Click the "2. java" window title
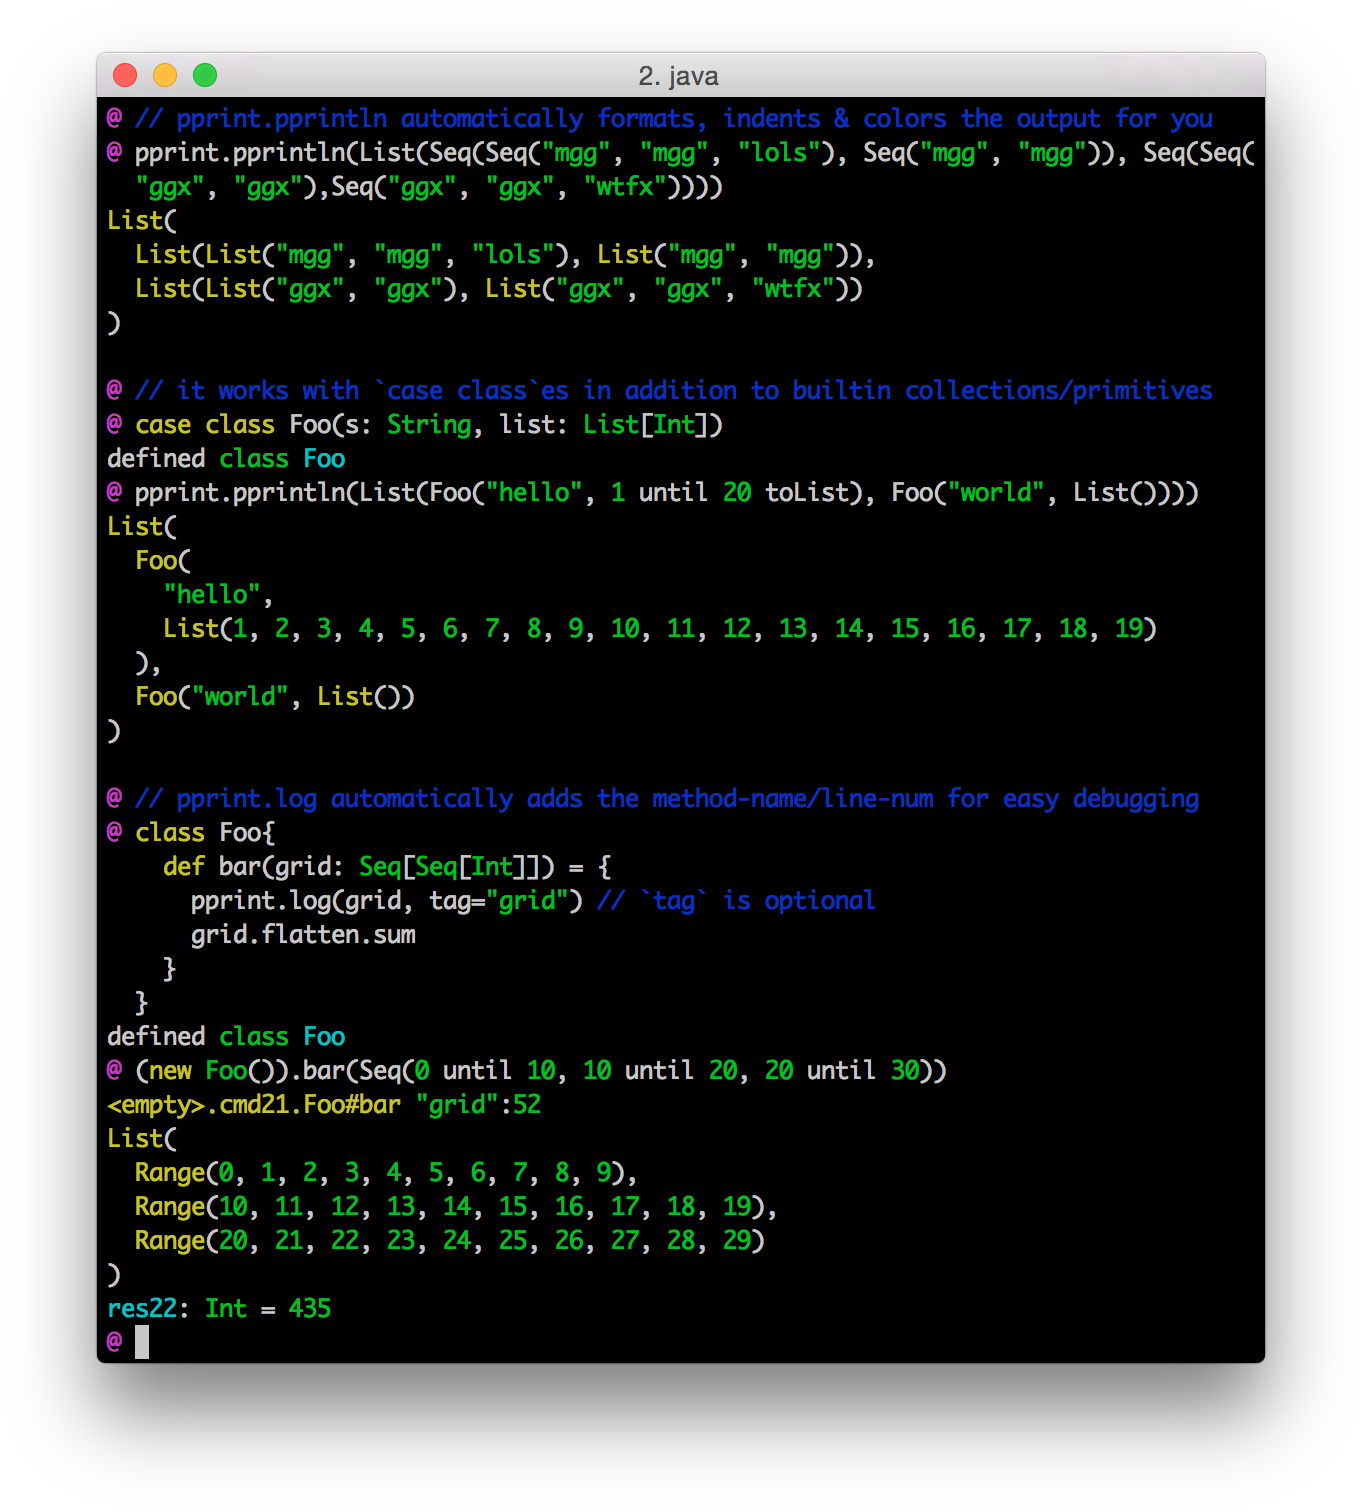 tap(678, 76)
